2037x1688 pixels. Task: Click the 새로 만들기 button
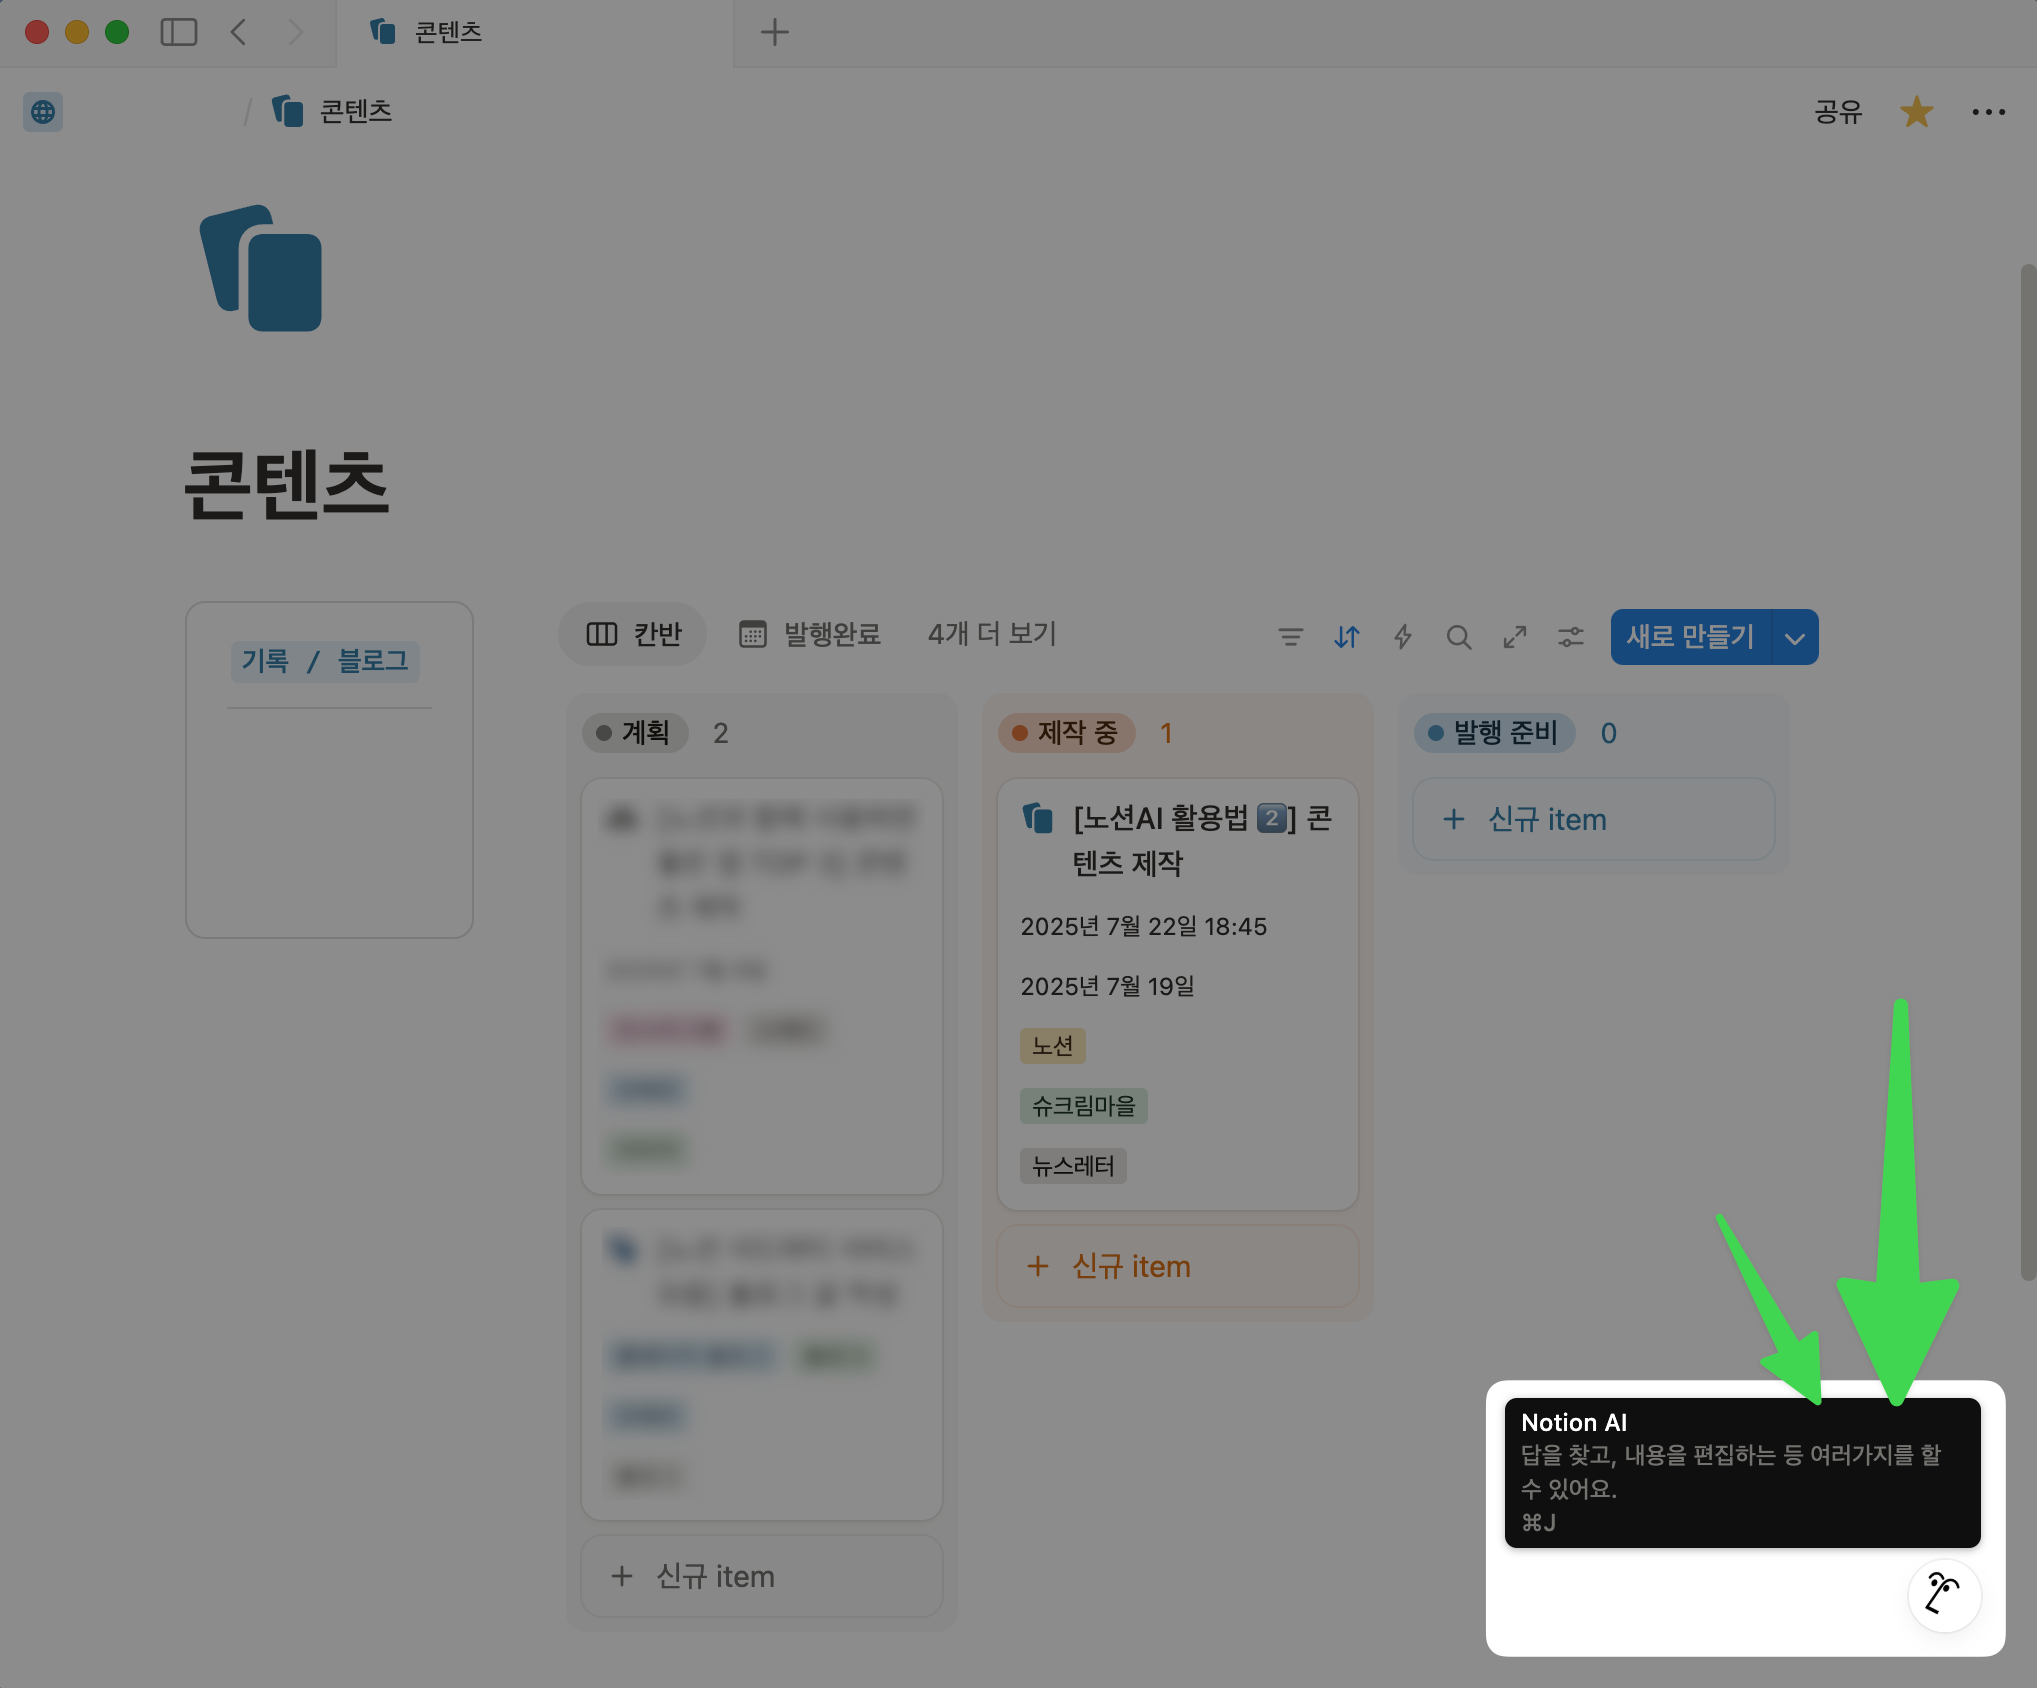(x=1690, y=637)
